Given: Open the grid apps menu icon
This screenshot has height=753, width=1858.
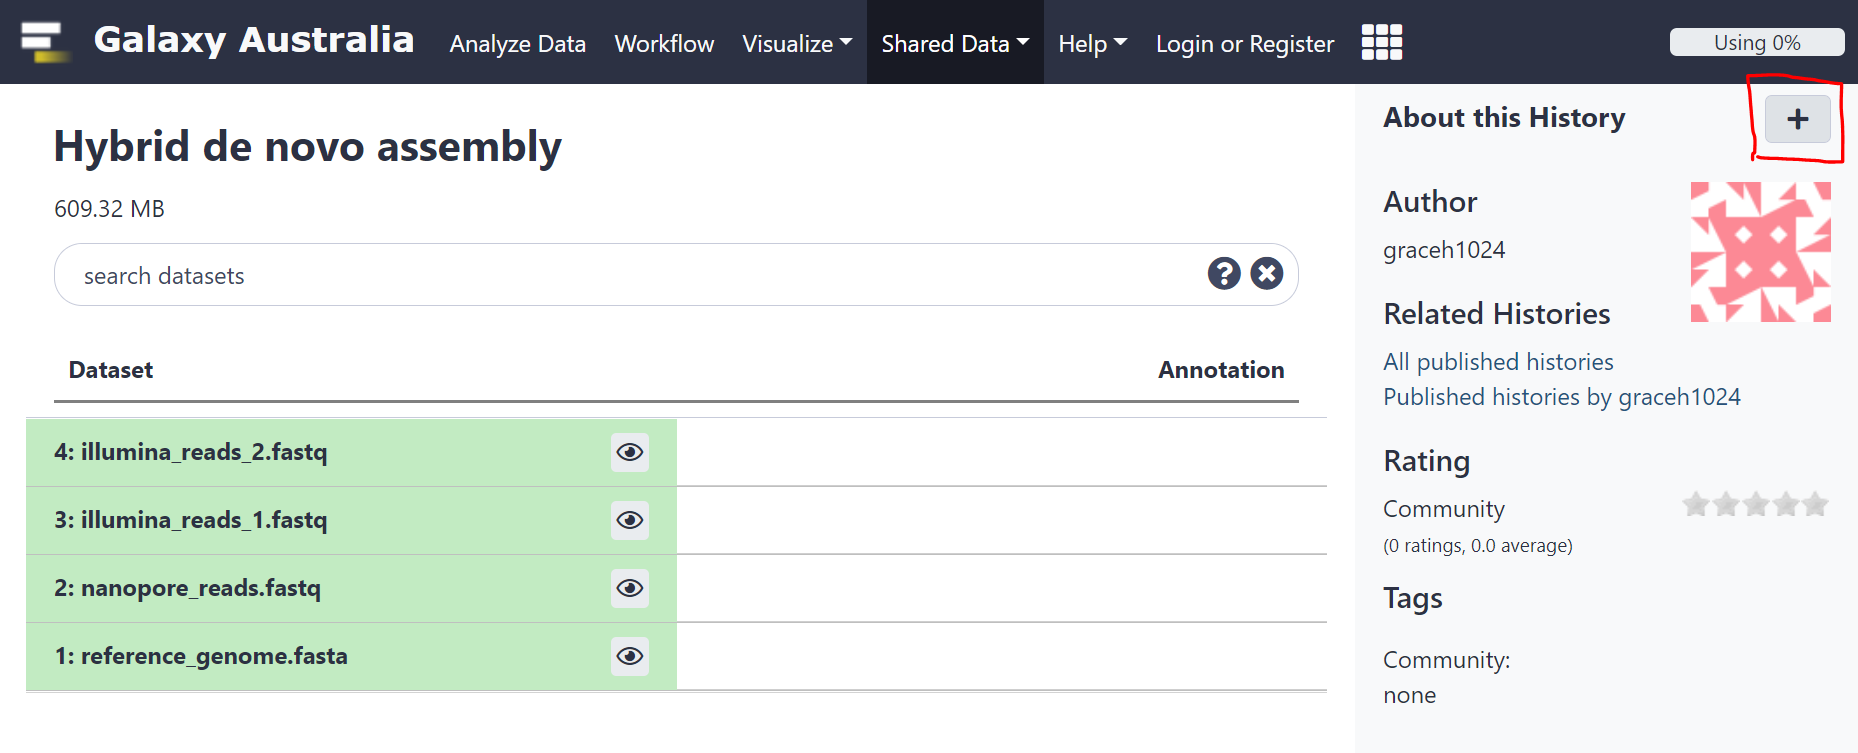Looking at the screenshot, I should click(1382, 43).
